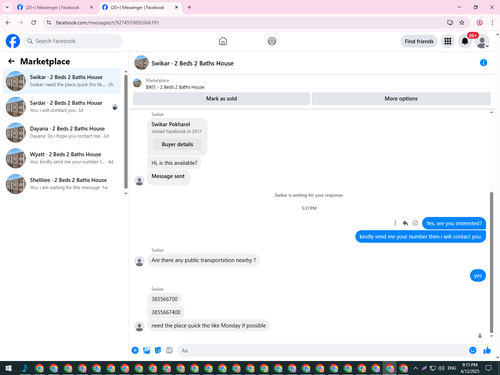500x375 pixels.
Task: Click conversation list scrollbar
Action: coord(126,132)
